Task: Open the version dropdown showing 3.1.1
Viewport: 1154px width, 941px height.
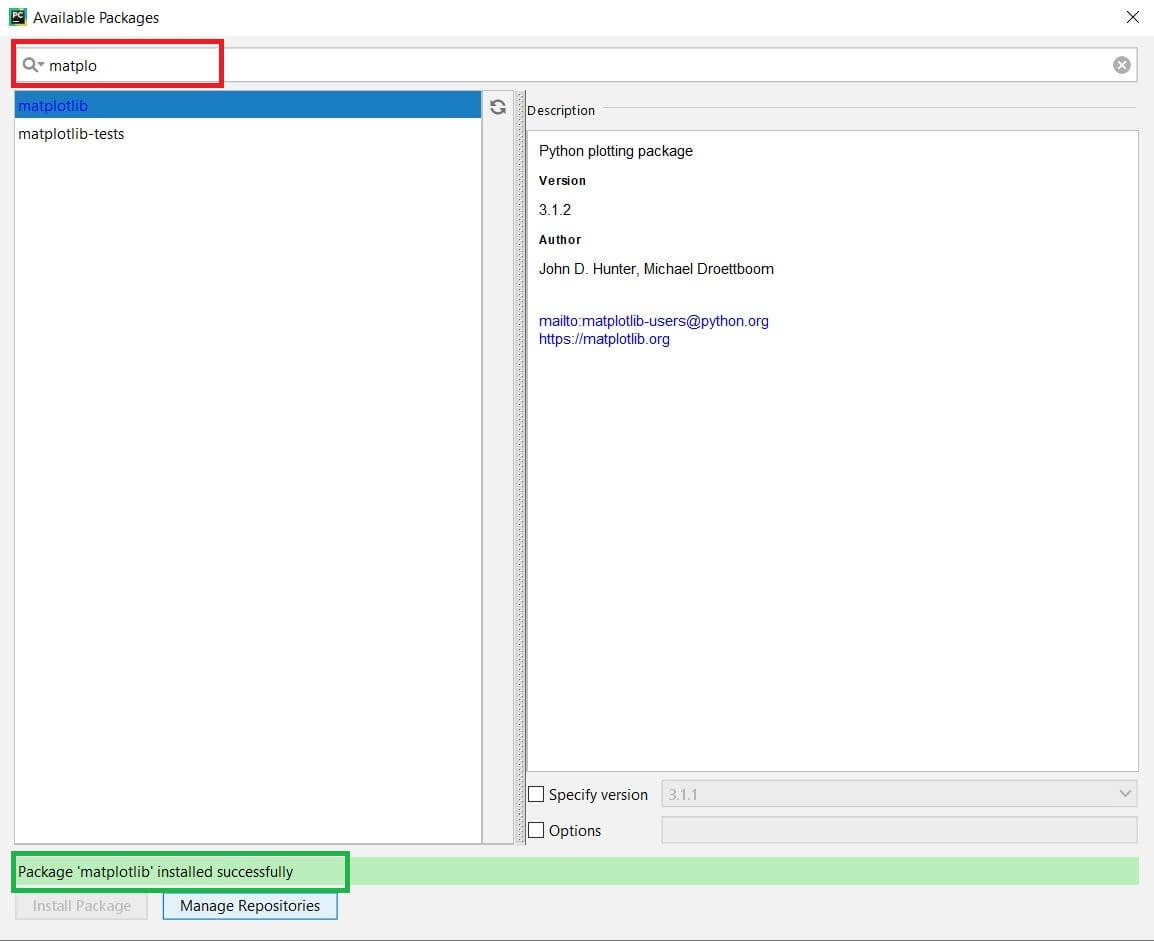Action: (x=899, y=795)
